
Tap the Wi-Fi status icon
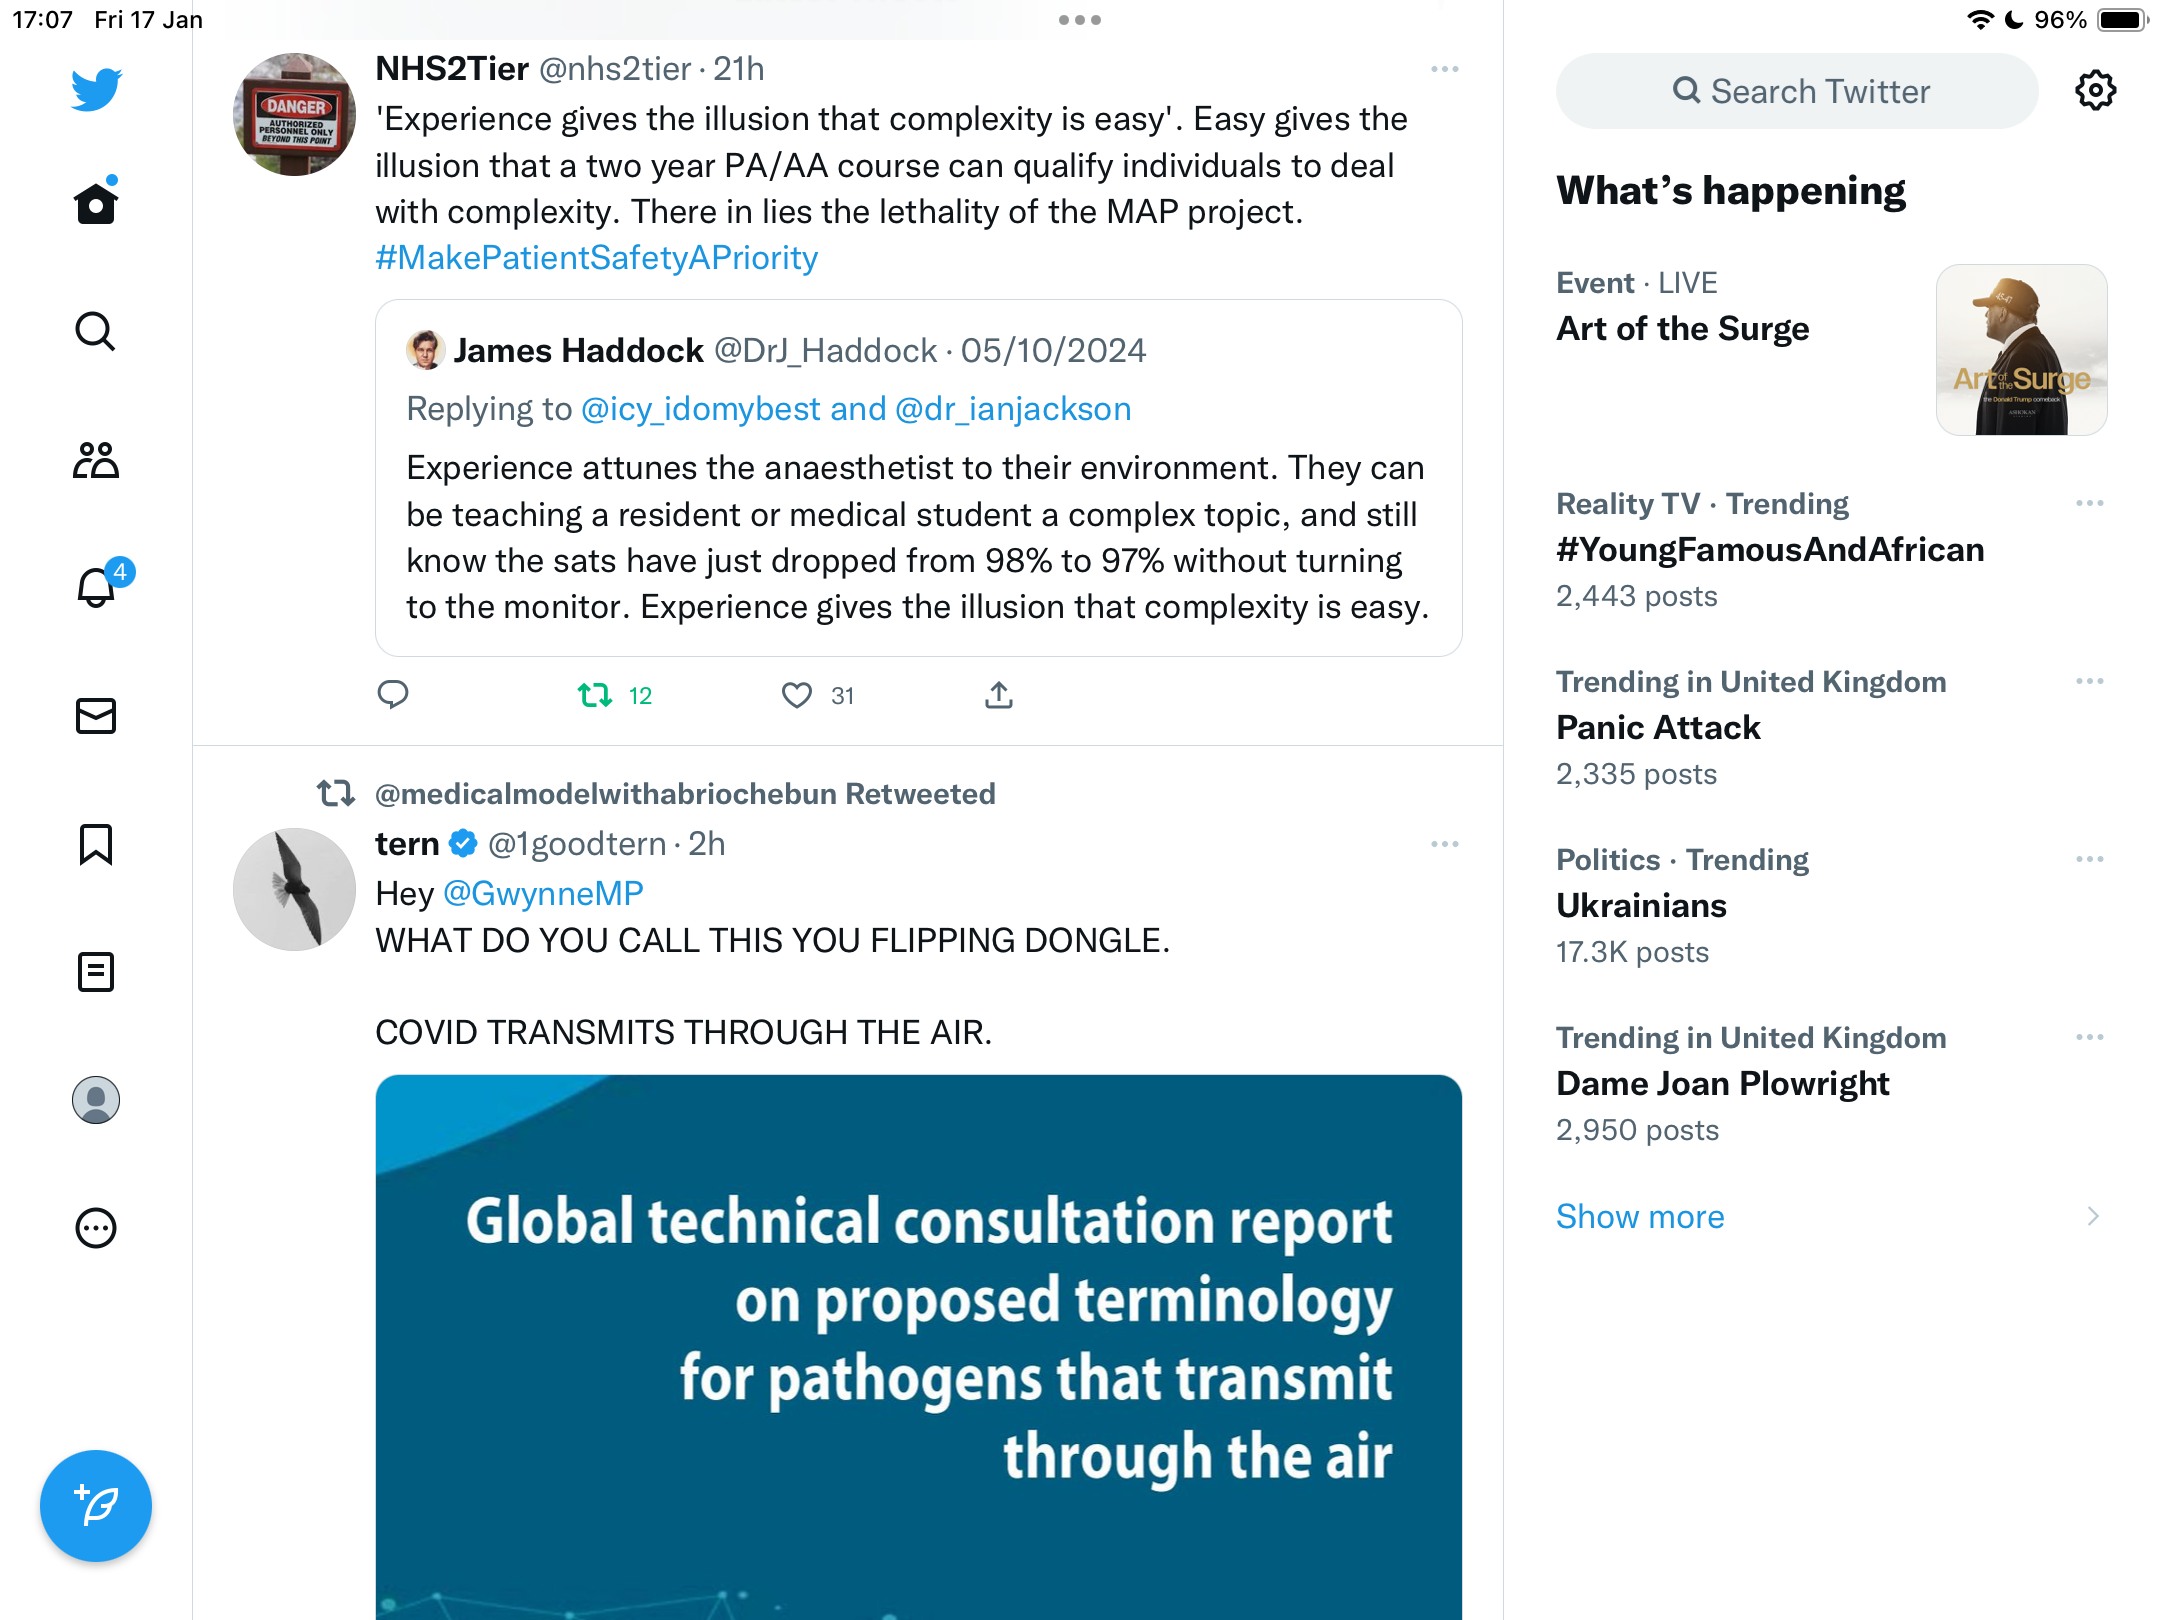[x=1979, y=20]
